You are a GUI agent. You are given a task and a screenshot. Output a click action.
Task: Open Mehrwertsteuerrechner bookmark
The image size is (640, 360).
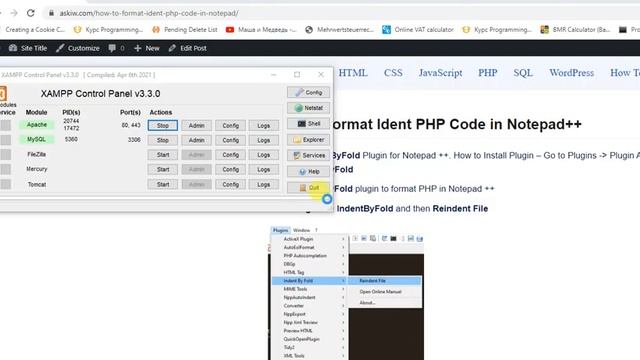click(339, 30)
